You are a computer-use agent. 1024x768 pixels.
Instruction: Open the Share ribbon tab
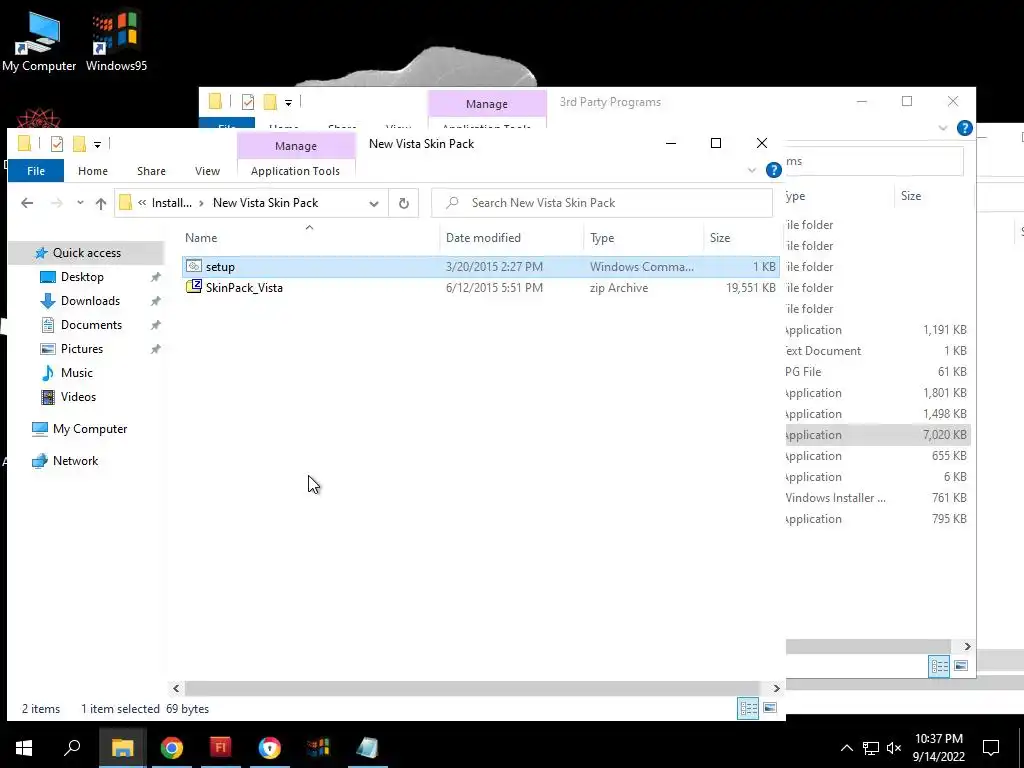(x=151, y=171)
